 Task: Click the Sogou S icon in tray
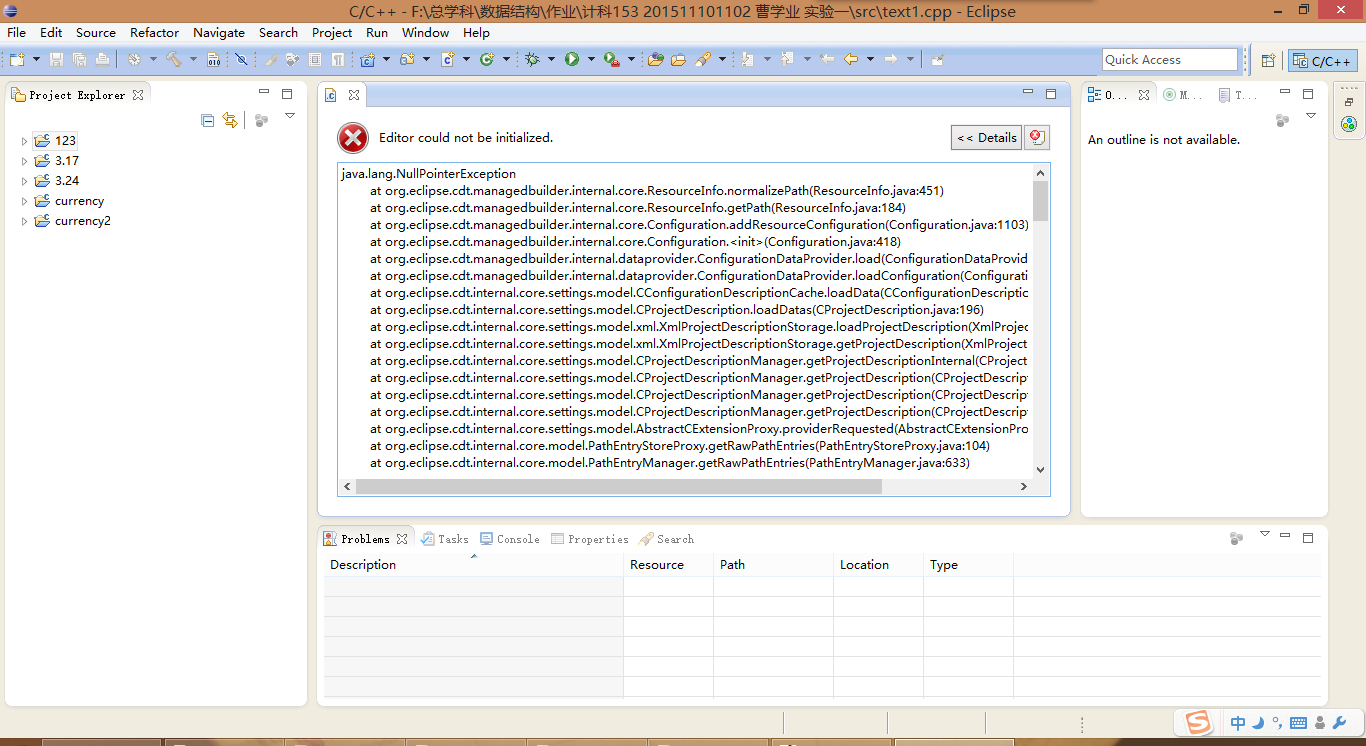(x=1198, y=722)
